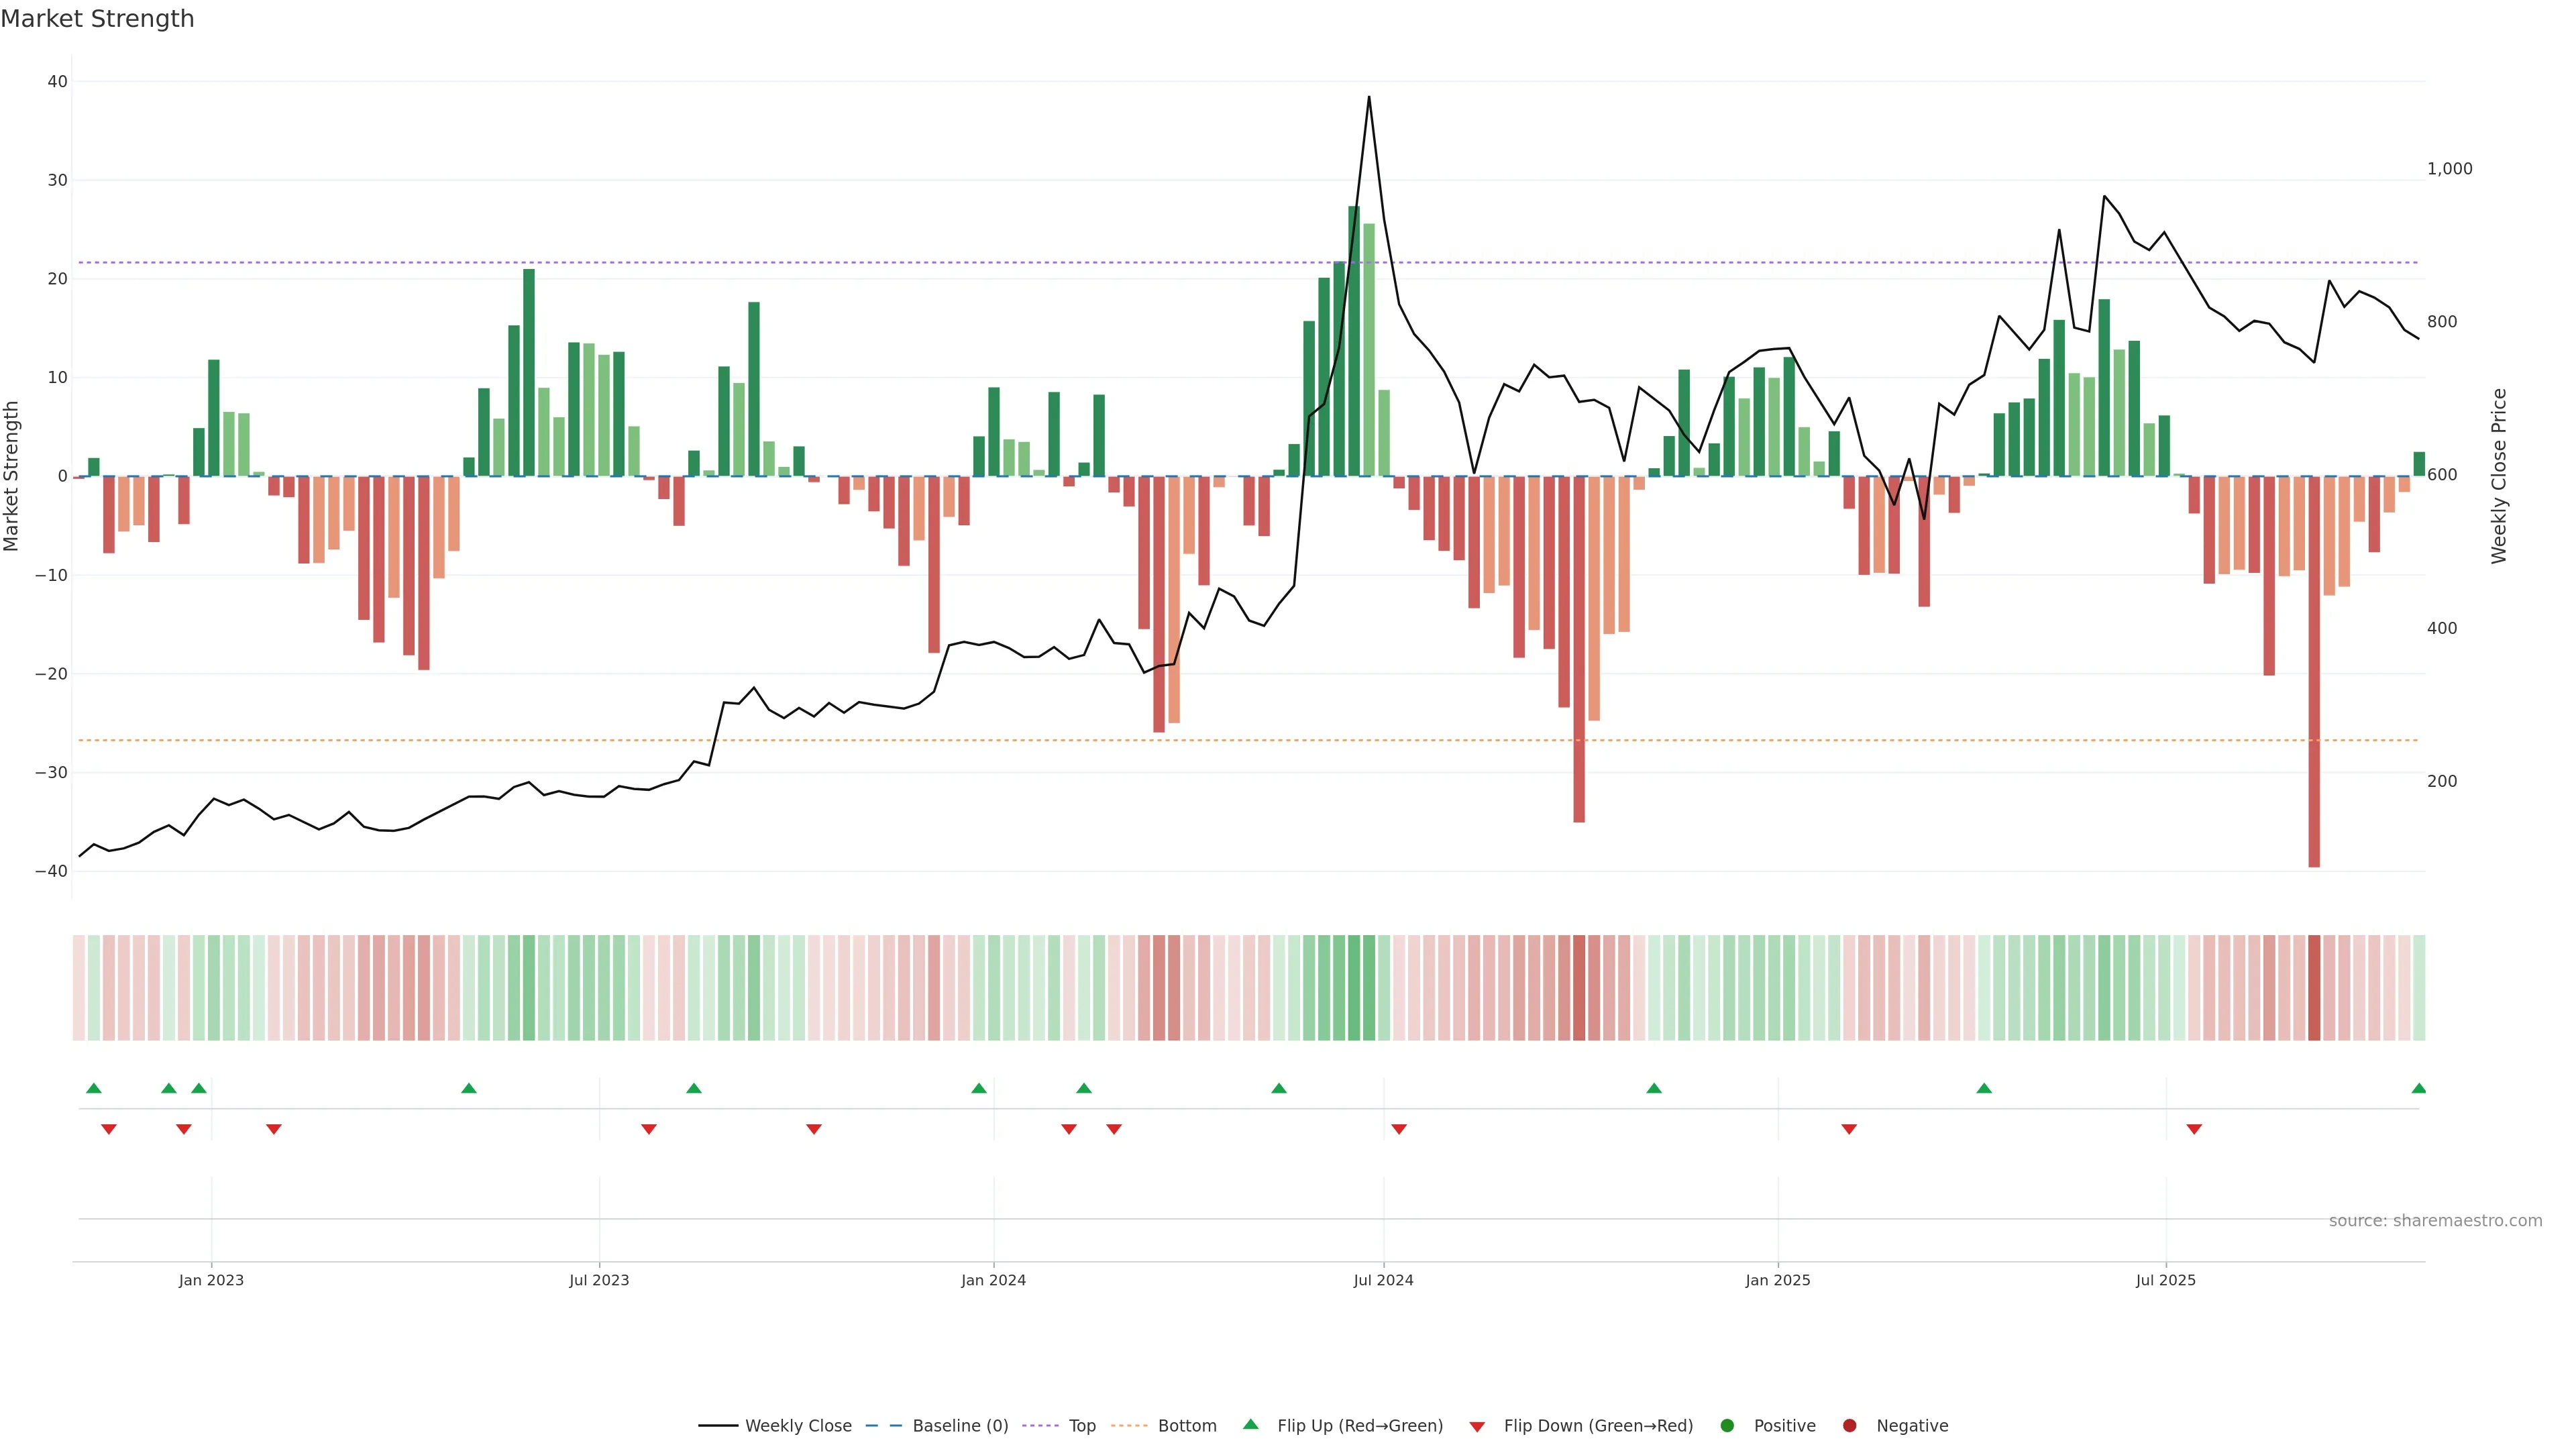Click the Flip Up green triangle legend icon
2576x1449 pixels.
click(x=1250, y=1424)
